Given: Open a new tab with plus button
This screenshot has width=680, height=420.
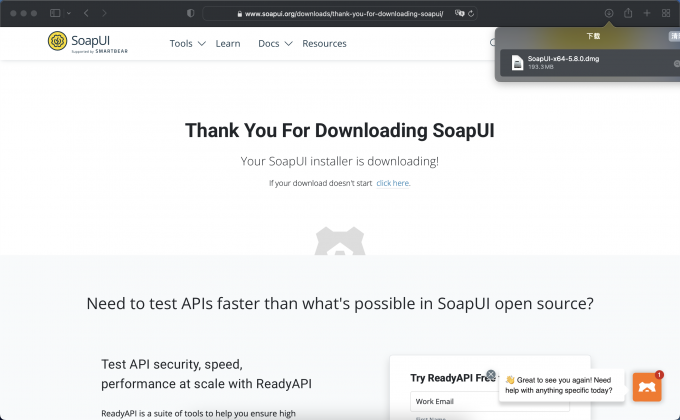Looking at the screenshot, I should click(647, 13).
